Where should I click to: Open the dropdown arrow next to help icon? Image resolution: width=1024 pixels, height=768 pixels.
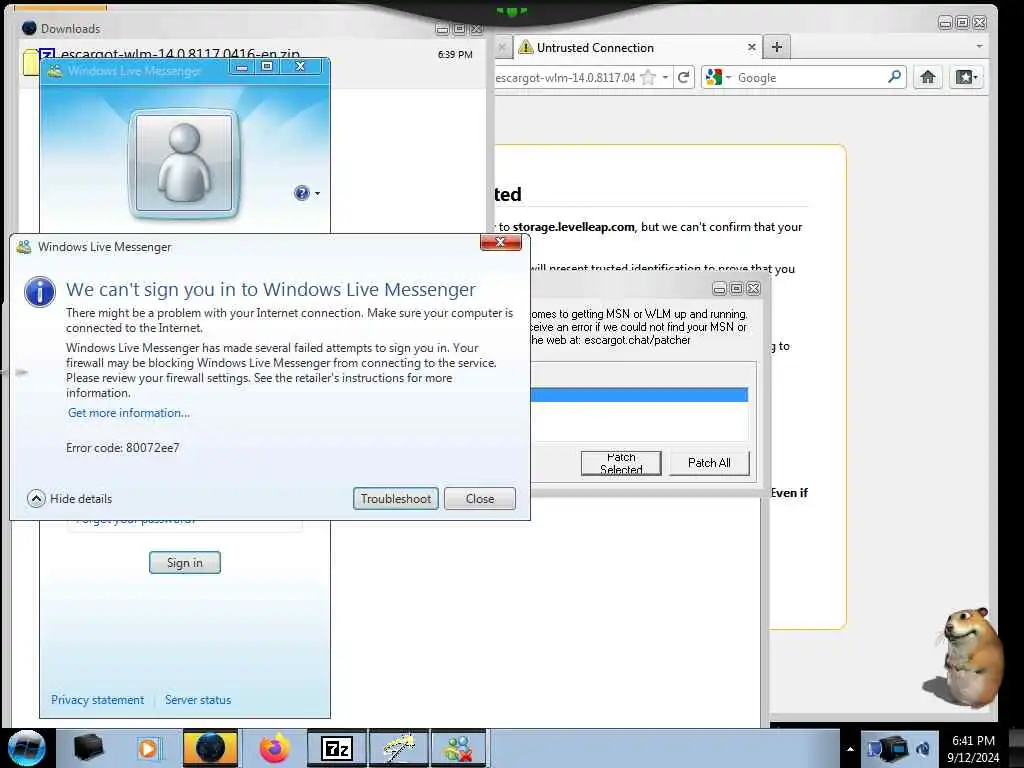[x=317, y=193]
